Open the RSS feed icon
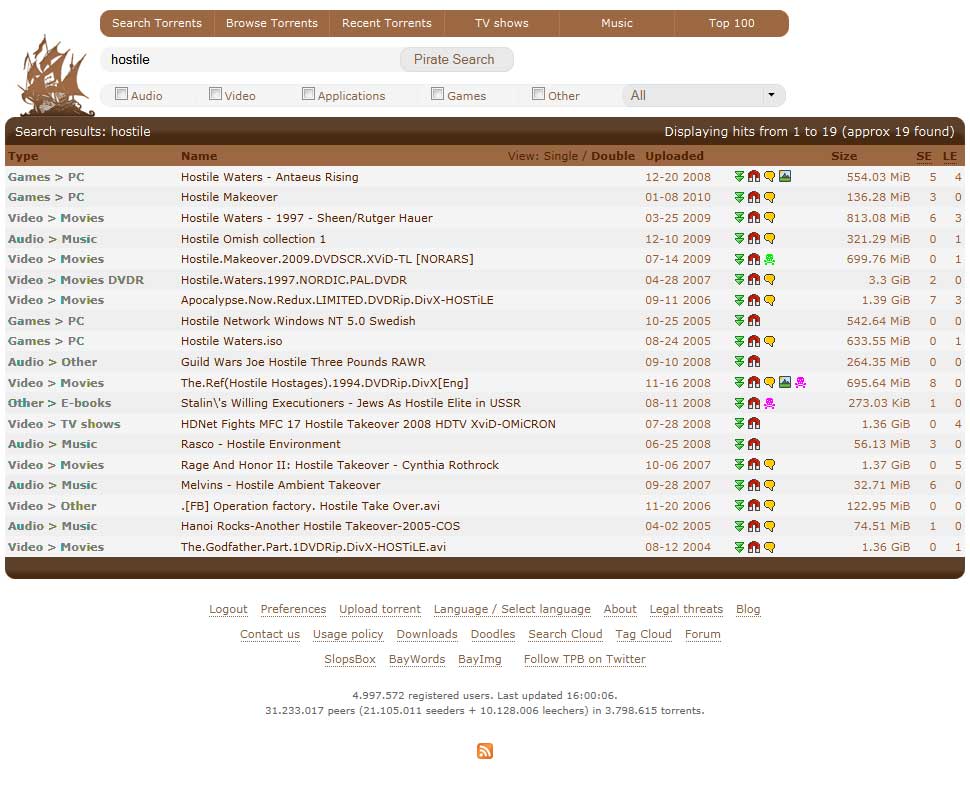Viewport: 970px width, 800px height. point(485,751)
